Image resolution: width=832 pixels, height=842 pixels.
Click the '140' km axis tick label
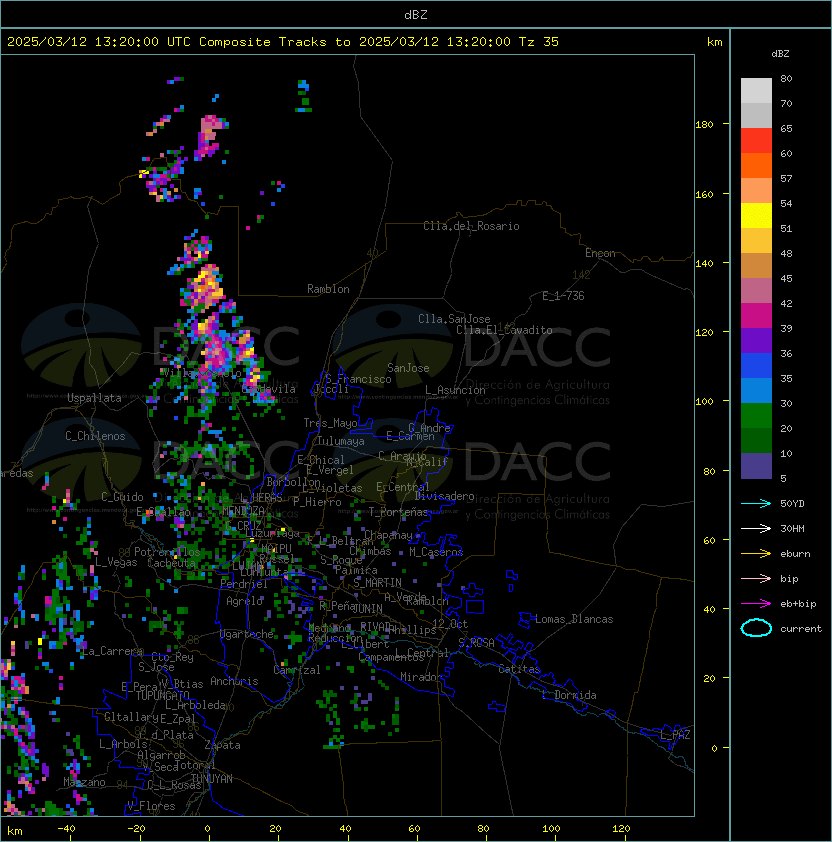click(x=704, y=264)
